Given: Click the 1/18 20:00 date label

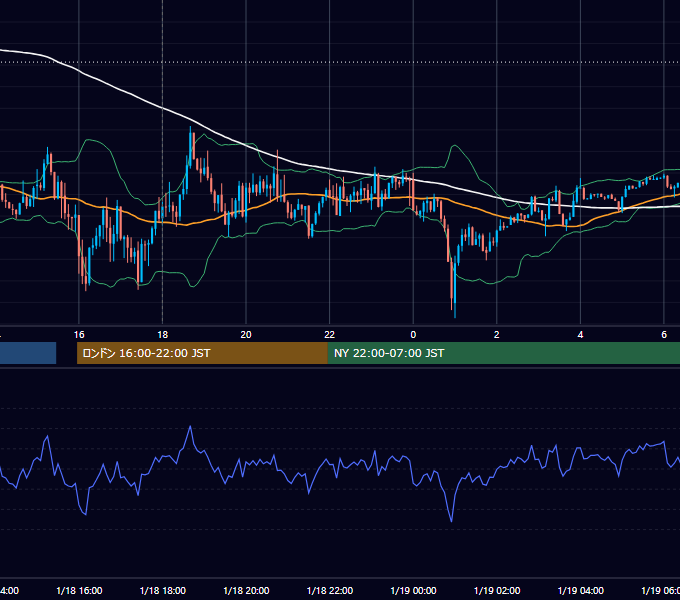Looking at the screenshot, I should coord(246,591).
